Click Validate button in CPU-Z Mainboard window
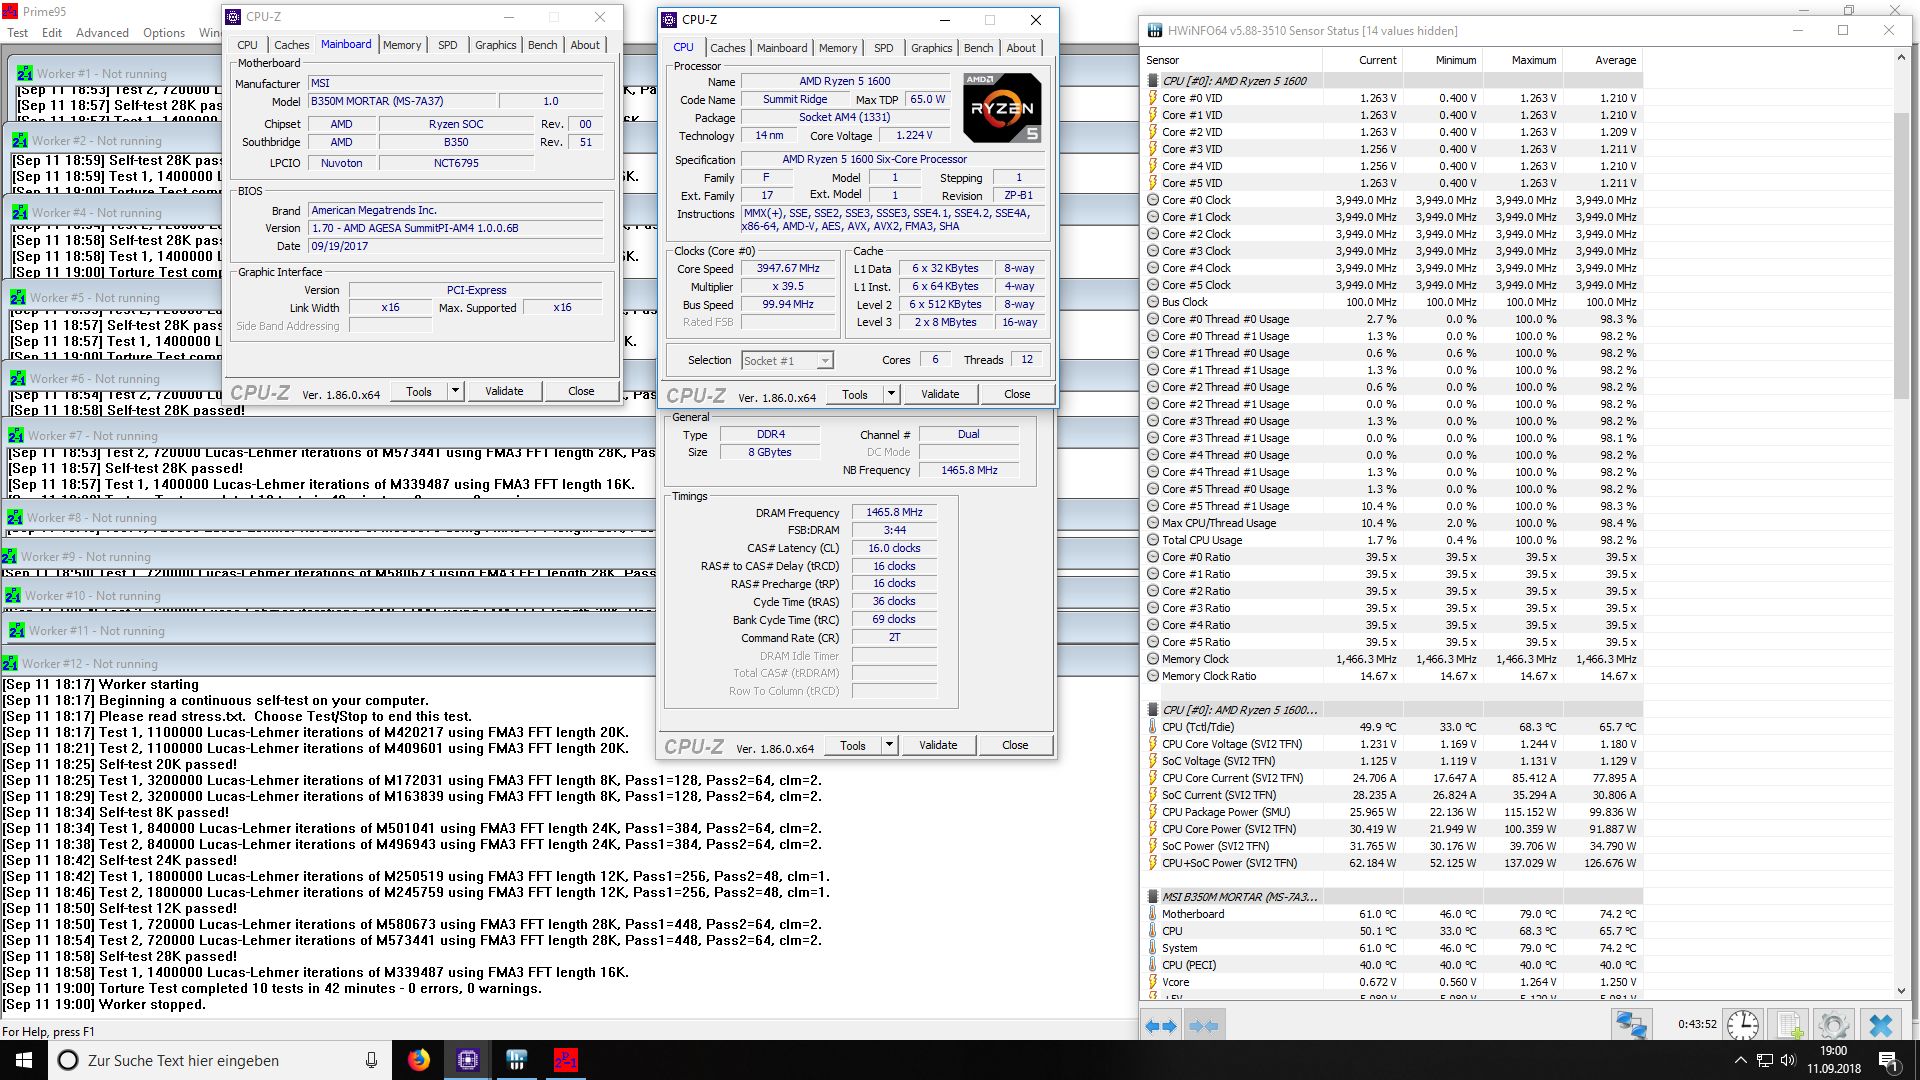The width and height of the screenshot is (1920, 1080). pos(504,391)
